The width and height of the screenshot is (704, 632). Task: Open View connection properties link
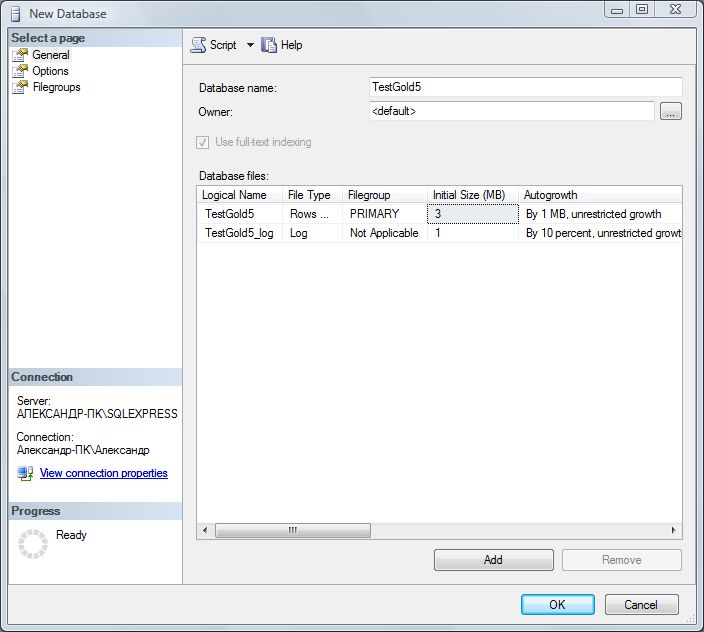pyautogui.click(x=103, y=473)
